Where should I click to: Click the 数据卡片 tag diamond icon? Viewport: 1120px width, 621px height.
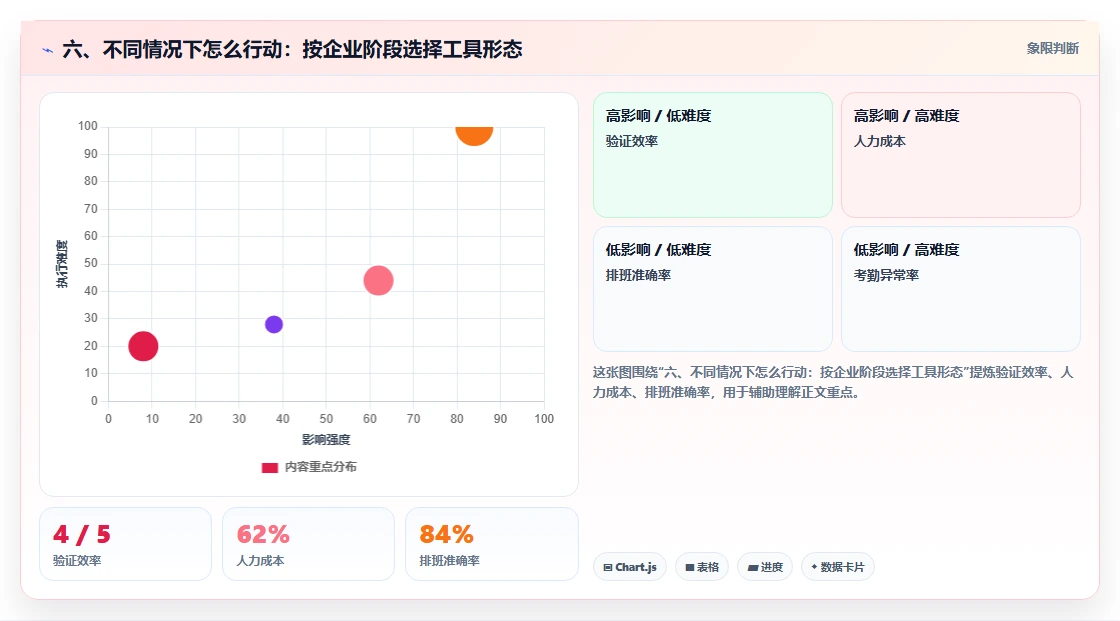[x=814, y=567]
